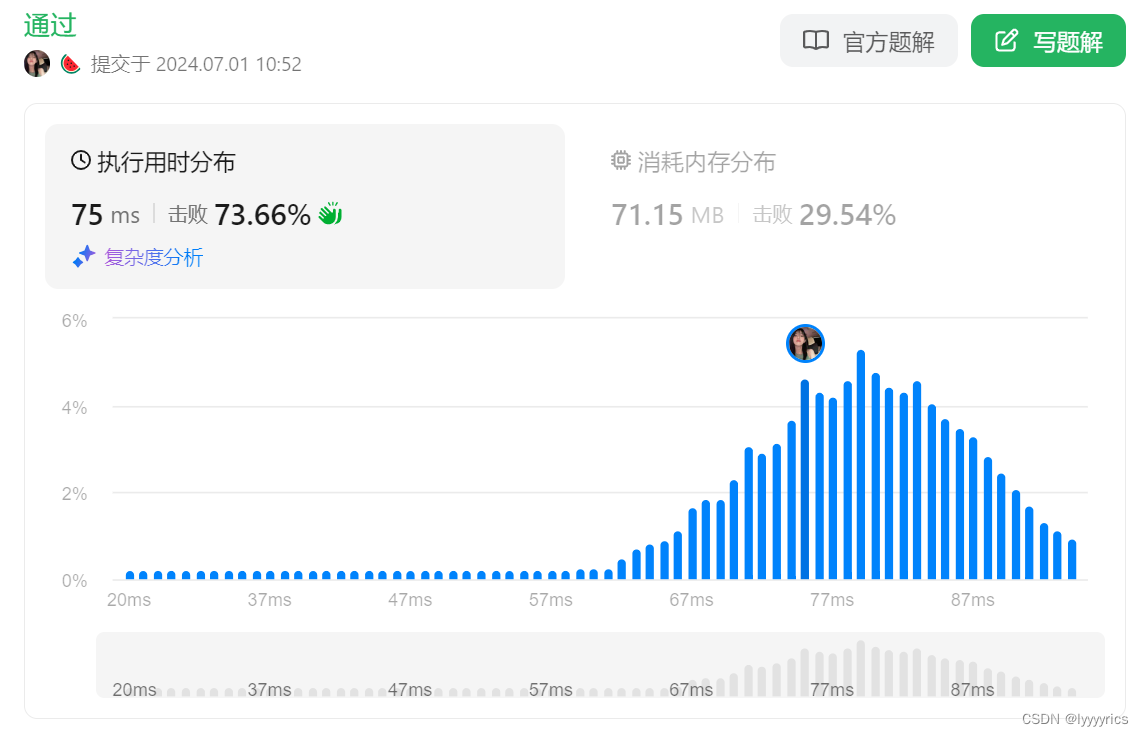This screenshot has width=1144, height=736.
Task: Click the 0% y-axis label
Action: pos(74,581)
